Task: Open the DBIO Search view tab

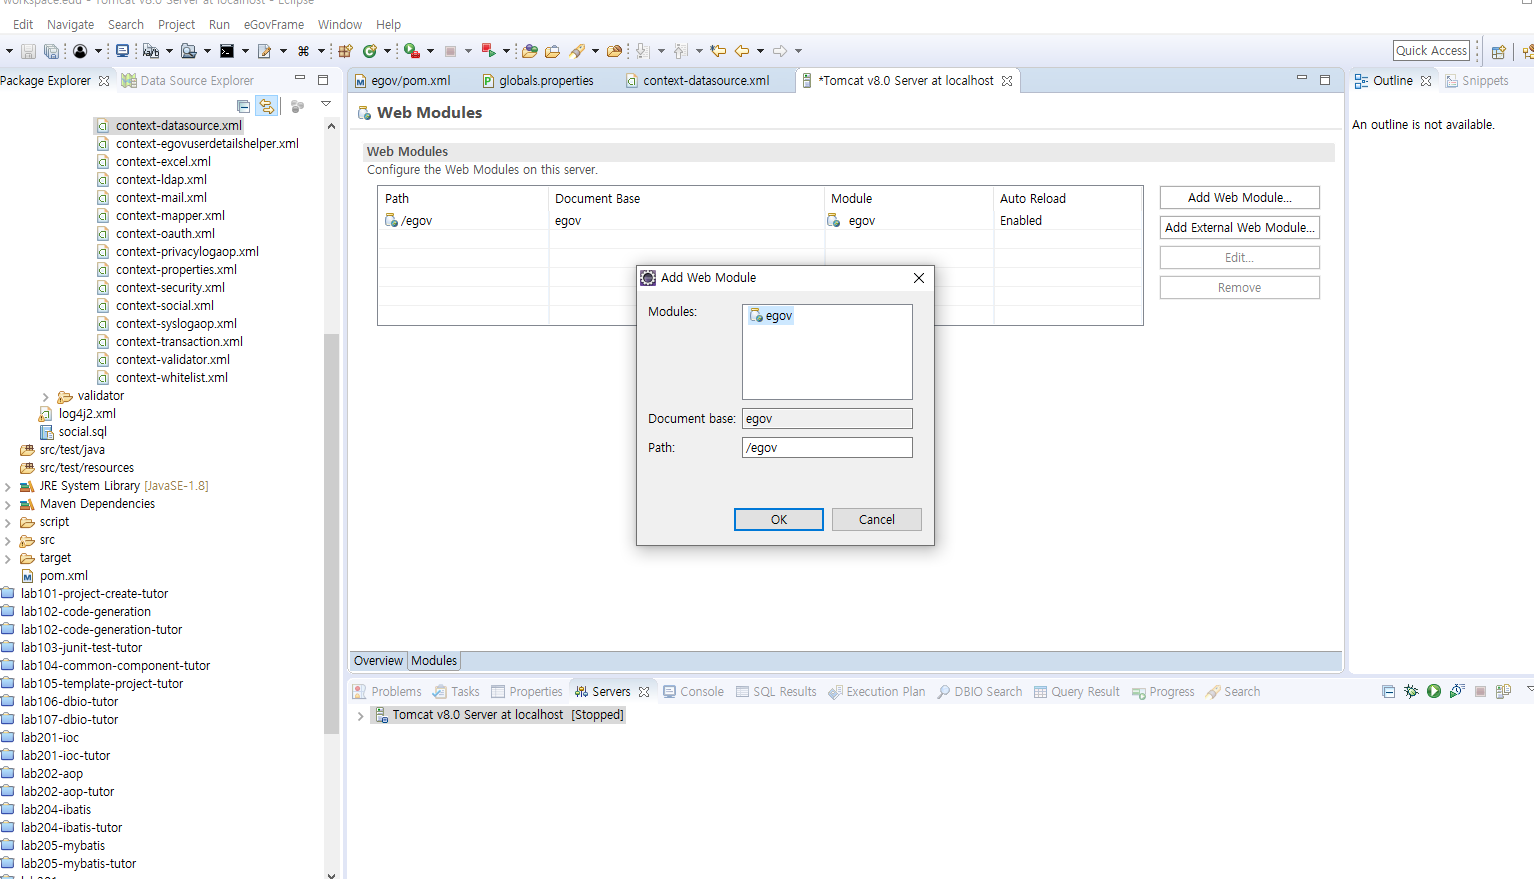Action: tap(979, 692)
